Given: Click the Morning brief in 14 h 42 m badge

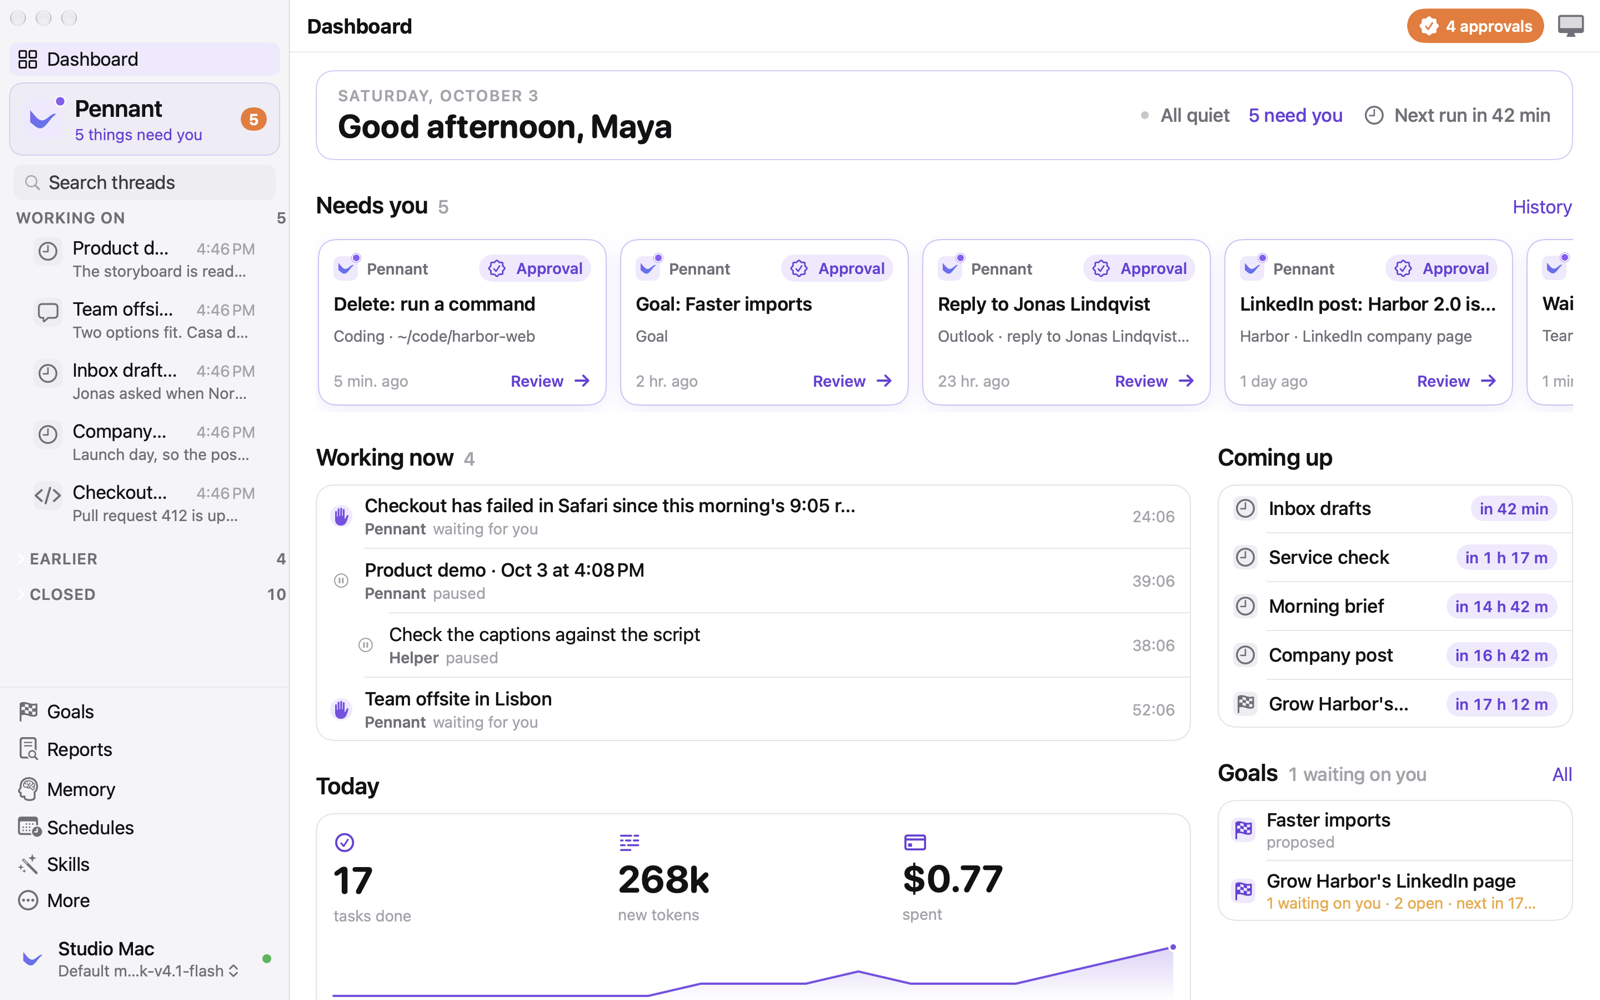Looking at the screenshot, I should point(1501,606).
